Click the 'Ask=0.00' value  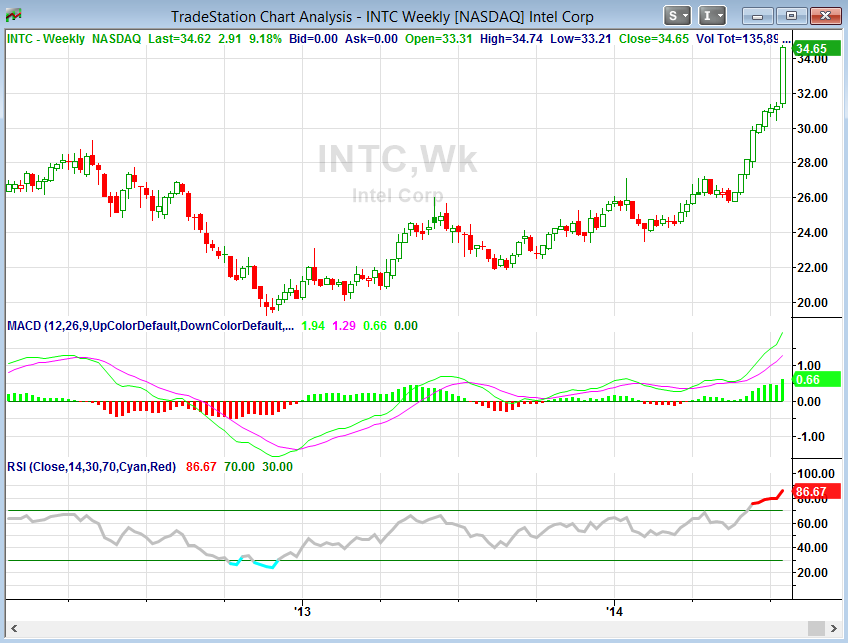click(371, 39)
